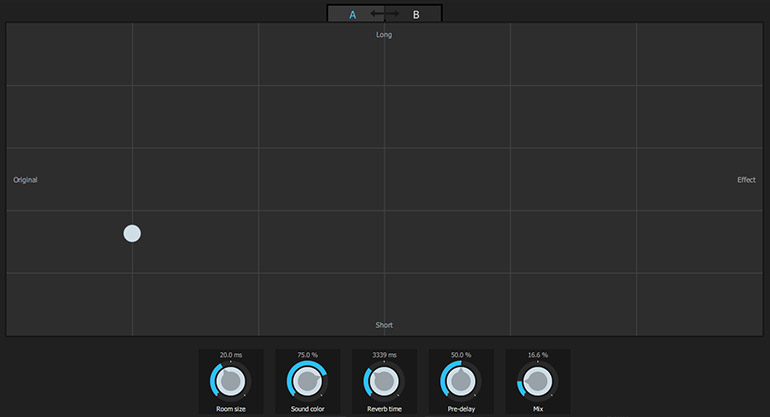770x417 pixels.
Task: Click the Sound color knob
Action: (307, 381)
